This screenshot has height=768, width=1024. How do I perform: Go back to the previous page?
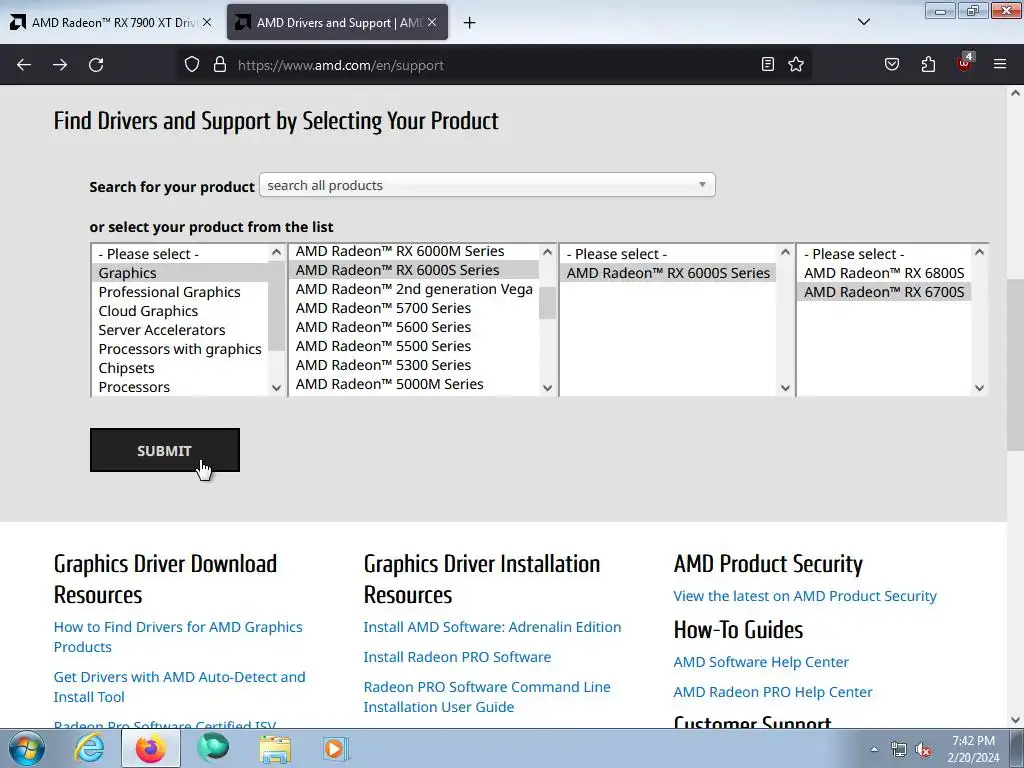pyautogui.click(x=24, y=65)
